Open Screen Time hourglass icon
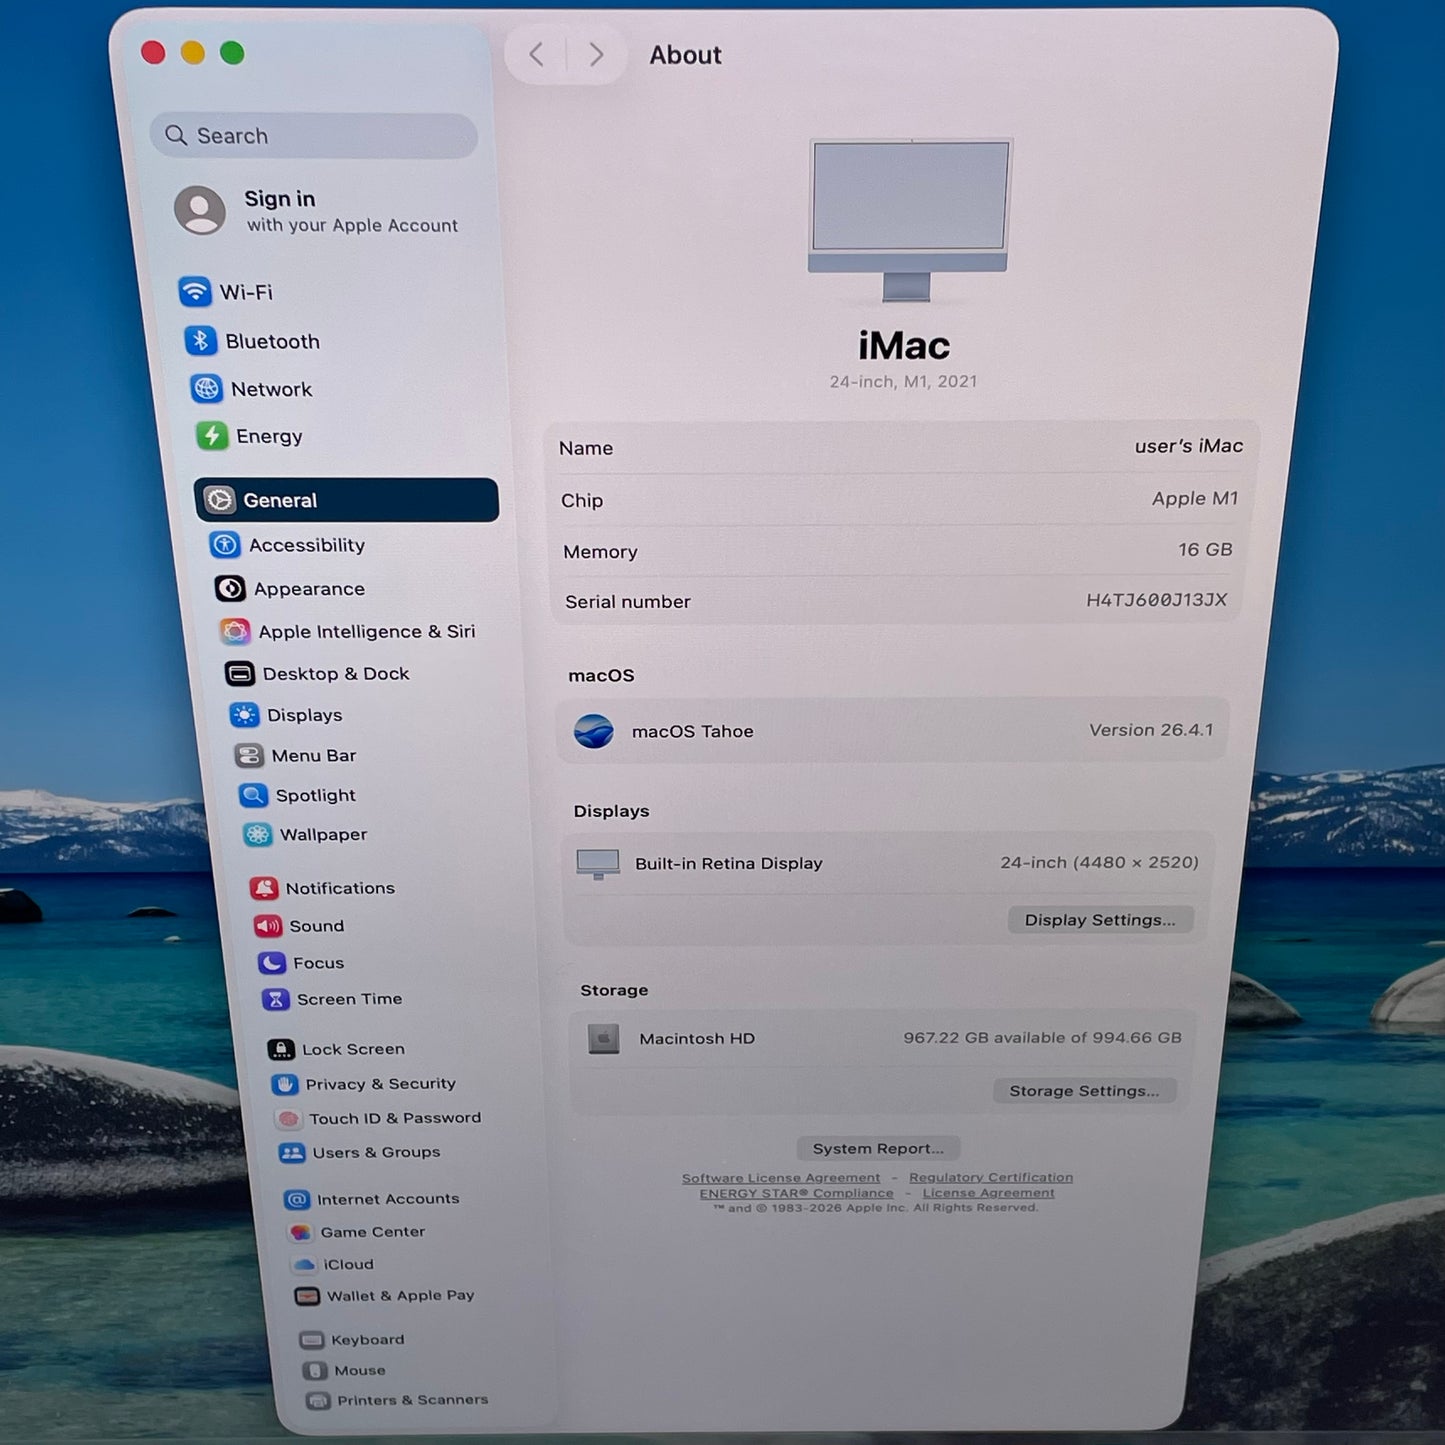Screen dimensions: 1445x1445 (x=275, y=999)
